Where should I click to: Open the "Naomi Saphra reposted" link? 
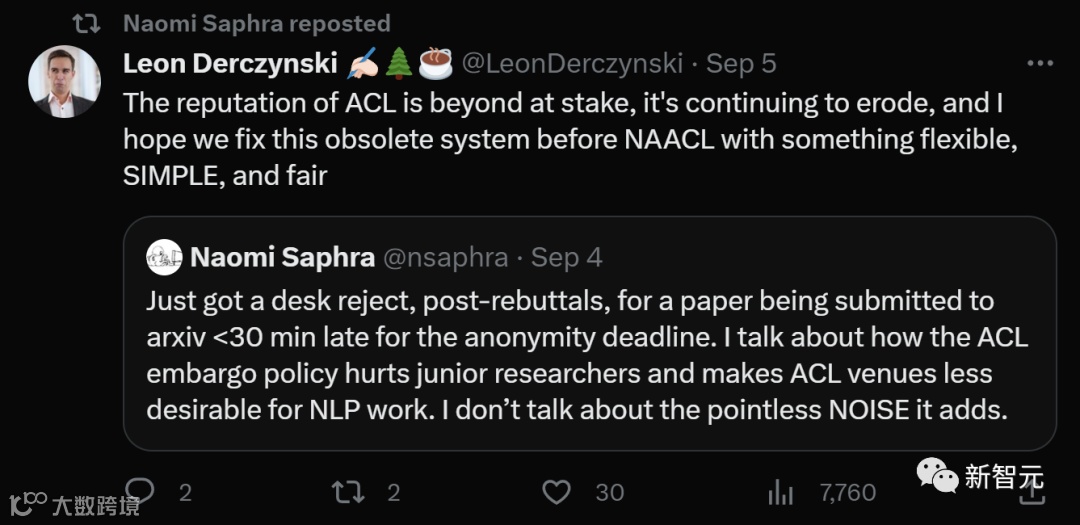point(256,23)
